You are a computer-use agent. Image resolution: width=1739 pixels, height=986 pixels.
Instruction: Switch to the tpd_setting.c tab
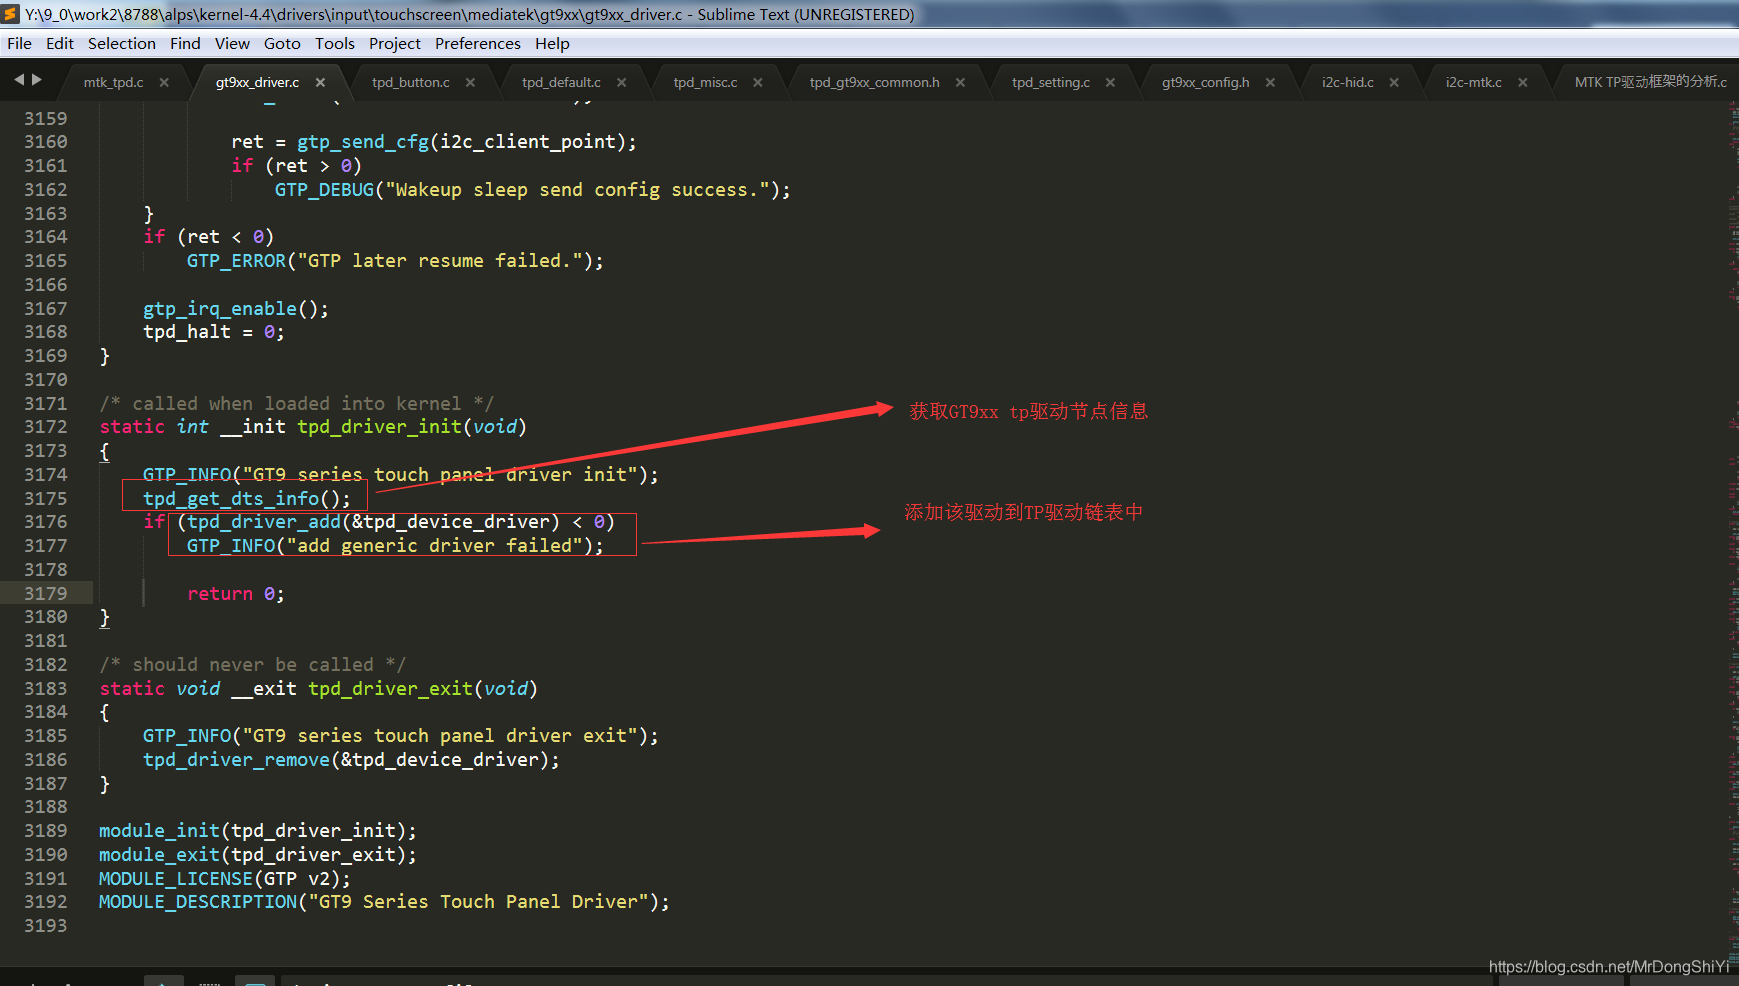click(1050, 82)
